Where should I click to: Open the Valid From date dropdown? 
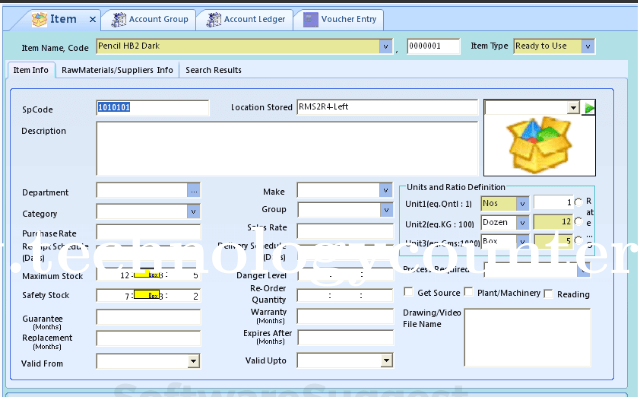pyautogui.click(x=194, y=361)
